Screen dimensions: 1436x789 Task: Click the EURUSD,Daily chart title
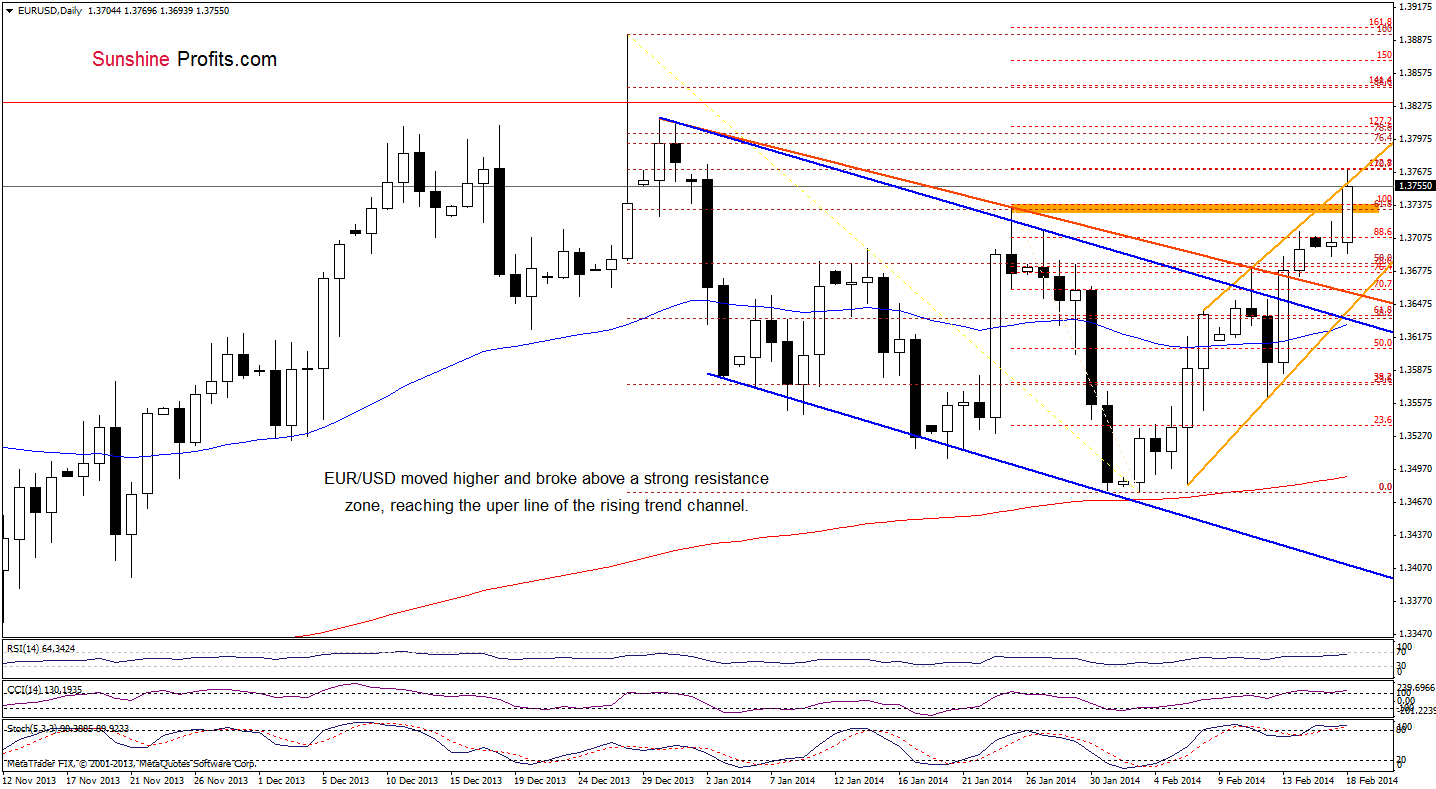(50, 10)
